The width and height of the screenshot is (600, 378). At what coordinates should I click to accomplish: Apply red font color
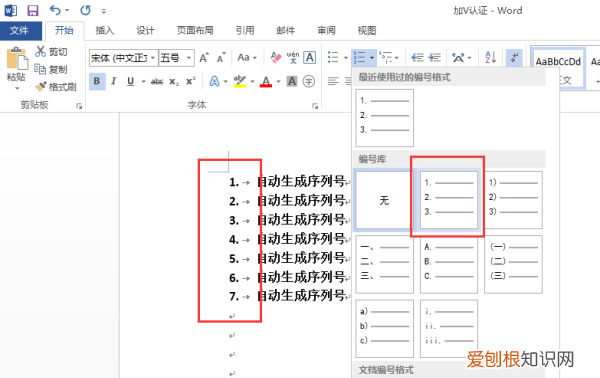pyautogui.click(x=266, y=81)
